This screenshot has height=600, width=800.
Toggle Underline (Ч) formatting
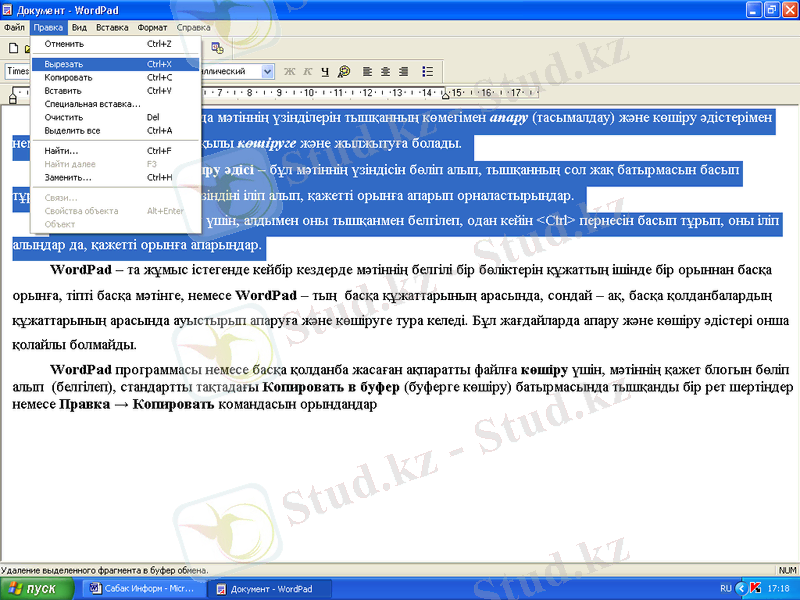click(x=325, y=72)
